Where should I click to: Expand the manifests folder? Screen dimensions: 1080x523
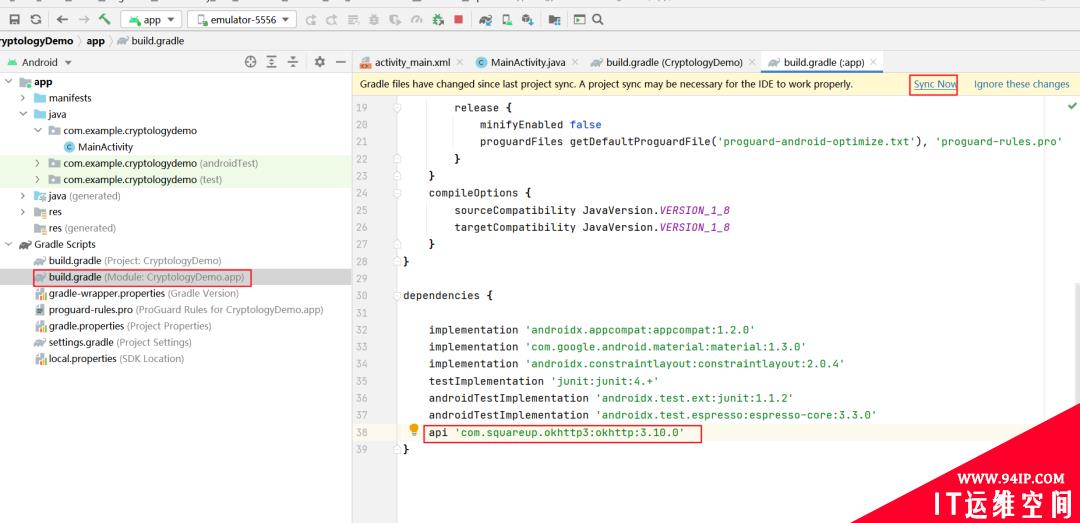click(23, 98)
